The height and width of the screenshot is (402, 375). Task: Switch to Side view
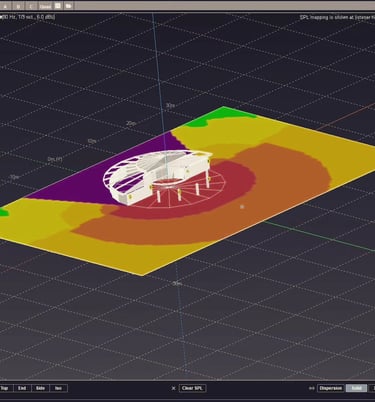[40, 388]
